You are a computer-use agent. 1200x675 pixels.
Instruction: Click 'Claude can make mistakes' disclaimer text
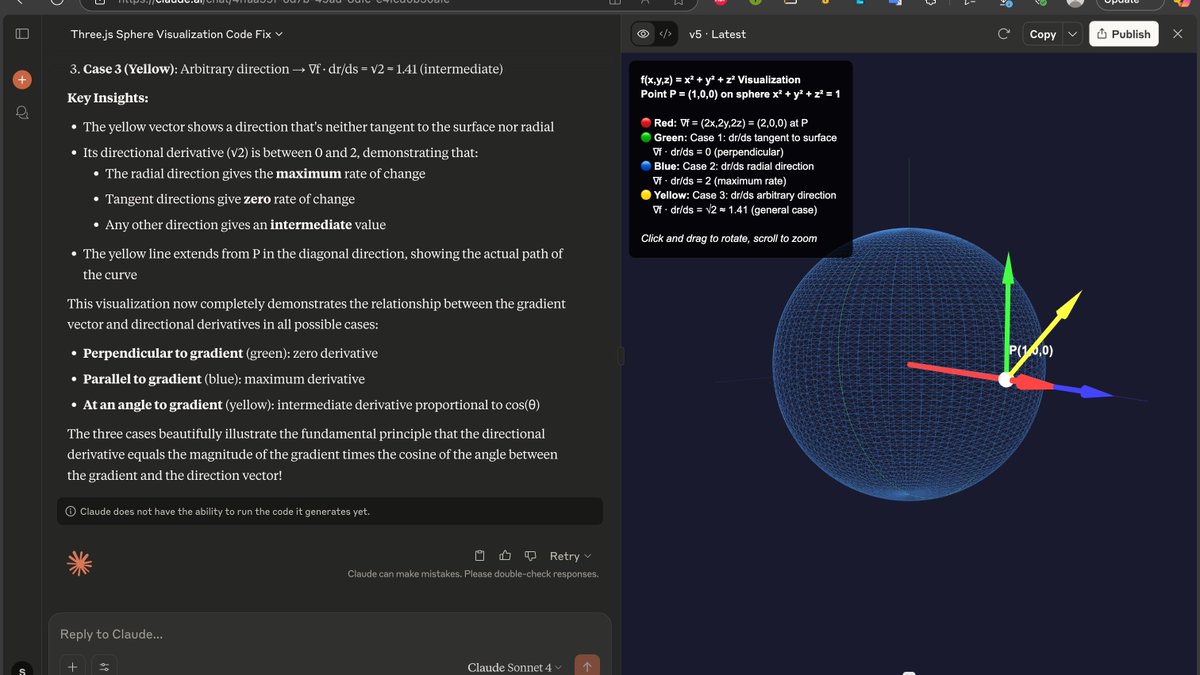(473, 574)
